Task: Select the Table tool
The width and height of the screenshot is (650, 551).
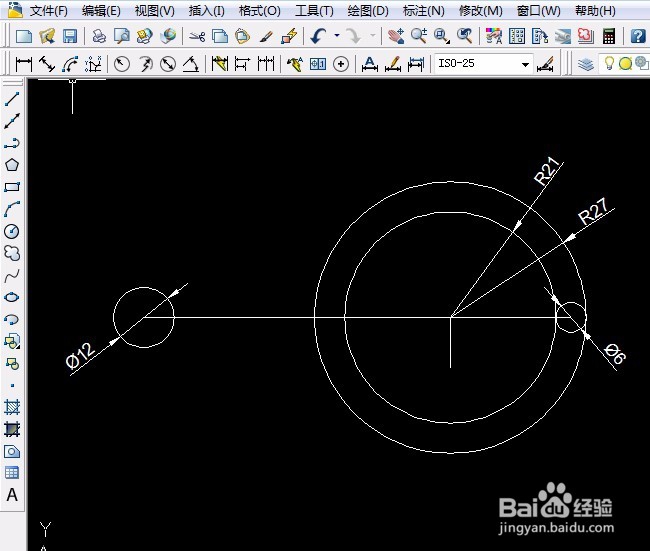Action: coord(12,472)
